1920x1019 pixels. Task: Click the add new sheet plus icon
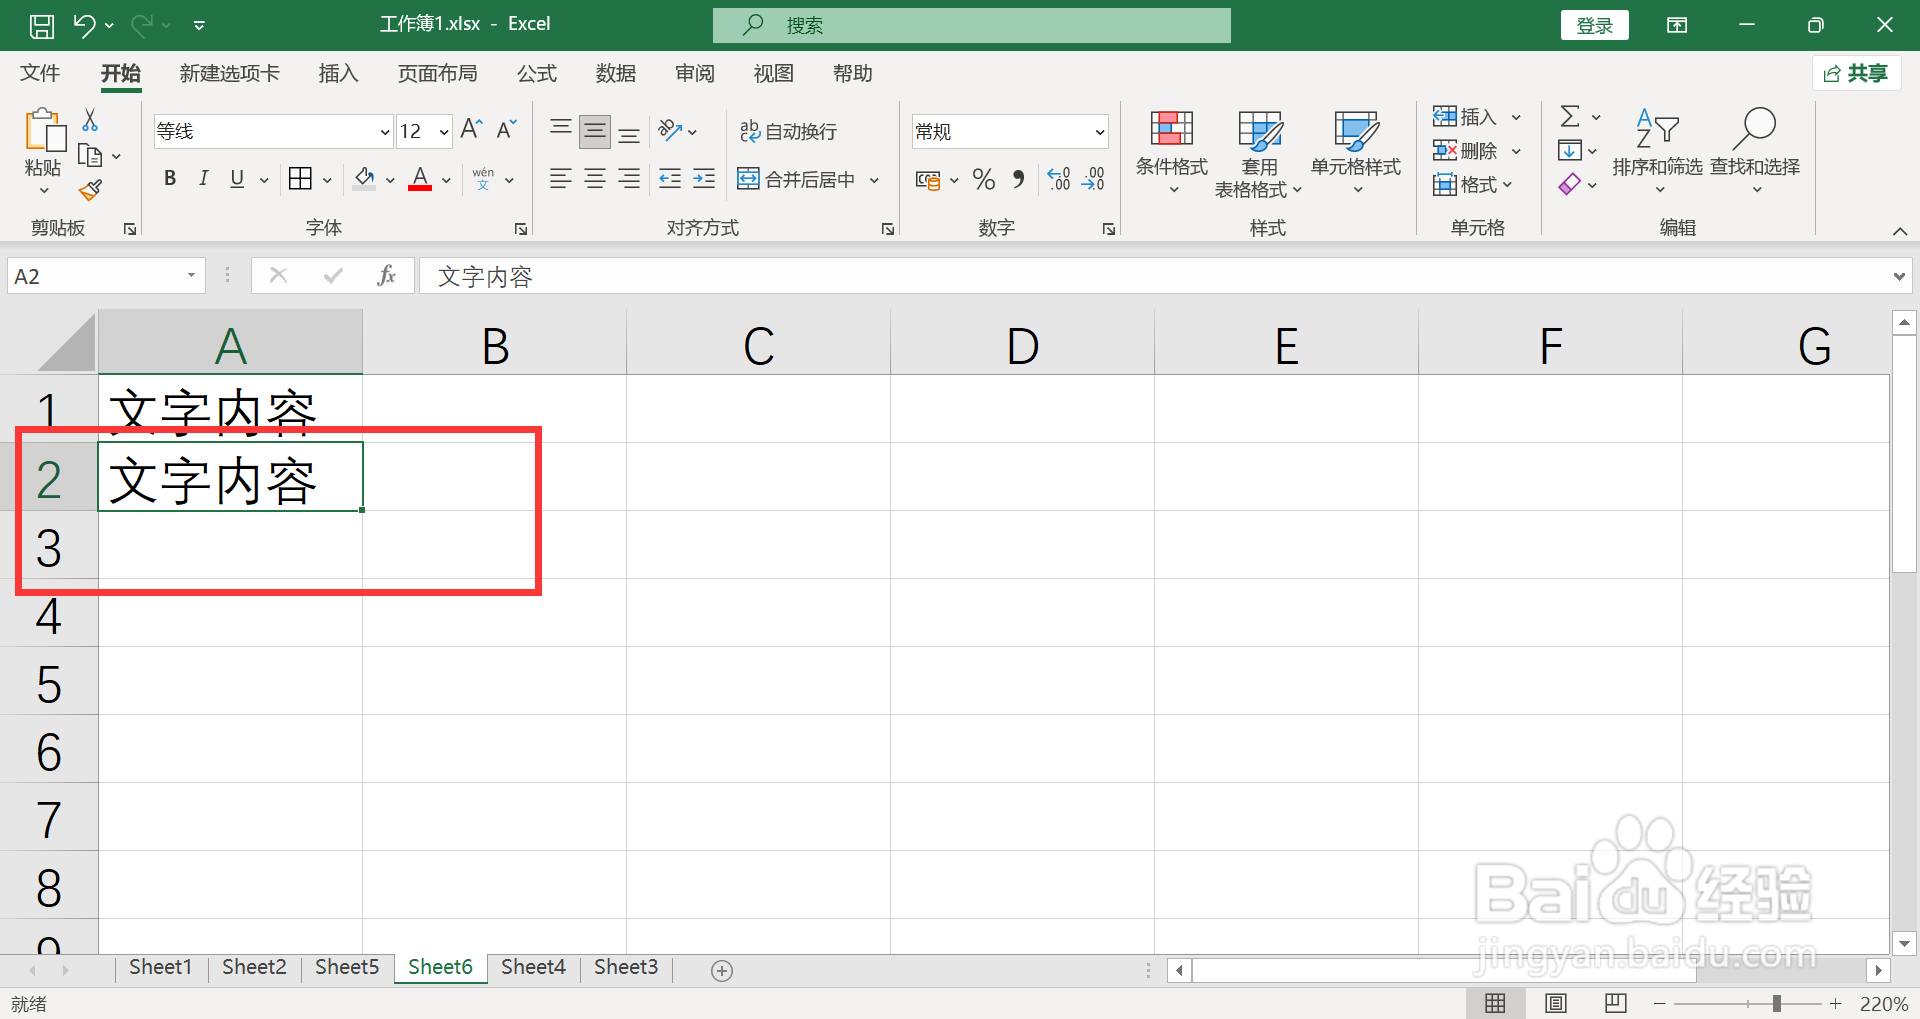pos(722,970)
